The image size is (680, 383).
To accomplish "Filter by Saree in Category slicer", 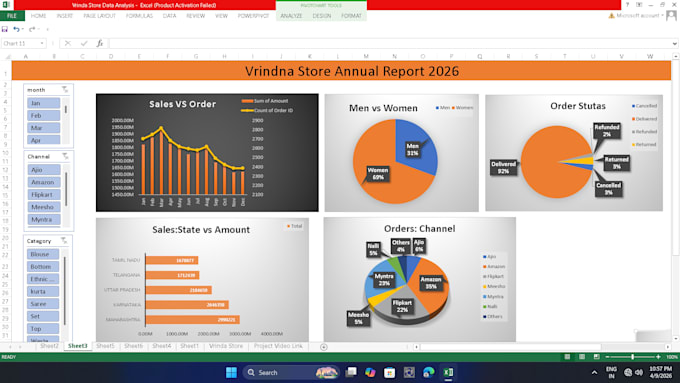I will pos(43,304).
